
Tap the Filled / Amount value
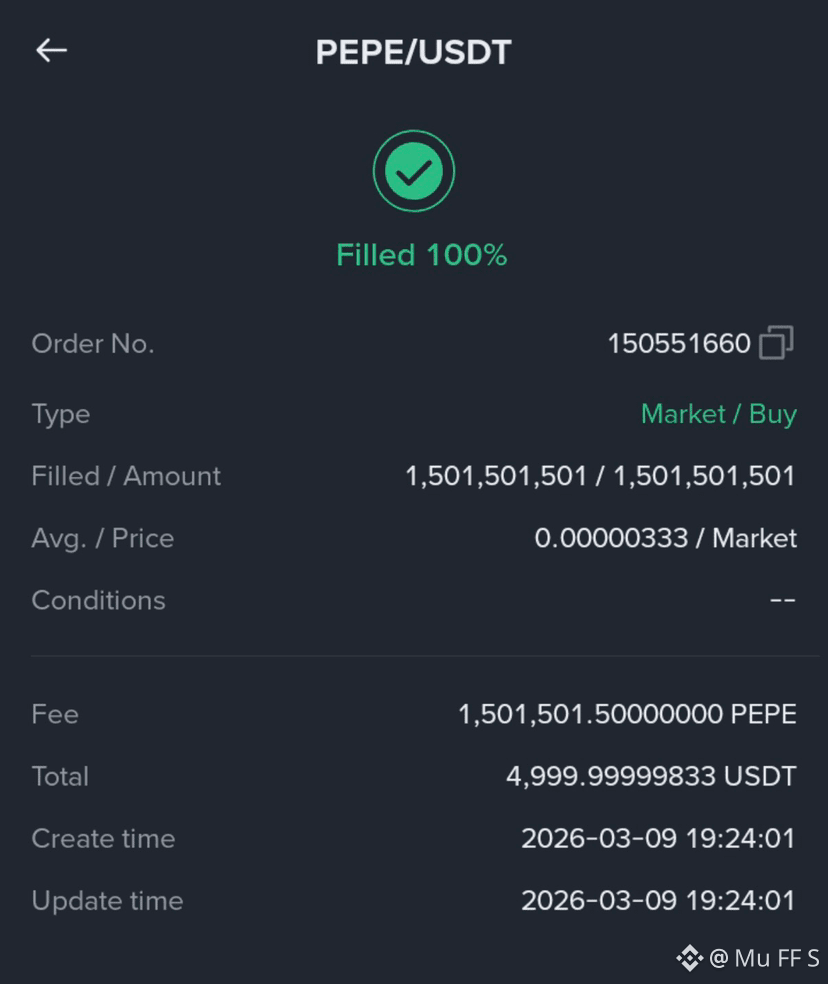point(600,476)
